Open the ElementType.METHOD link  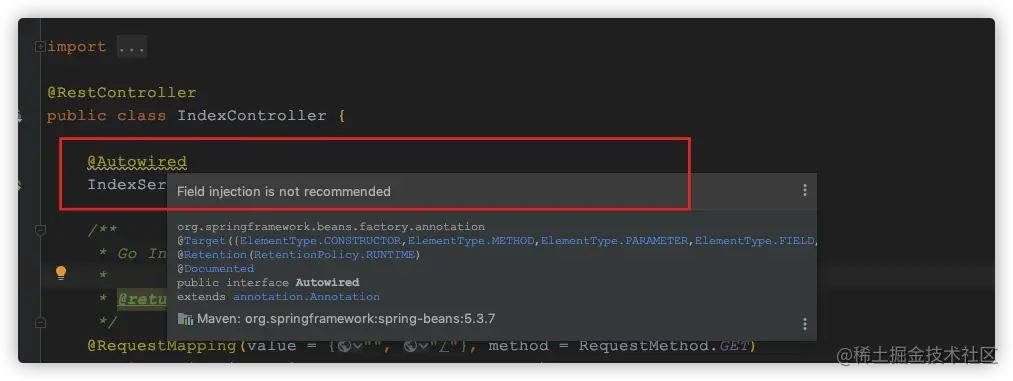471,241
